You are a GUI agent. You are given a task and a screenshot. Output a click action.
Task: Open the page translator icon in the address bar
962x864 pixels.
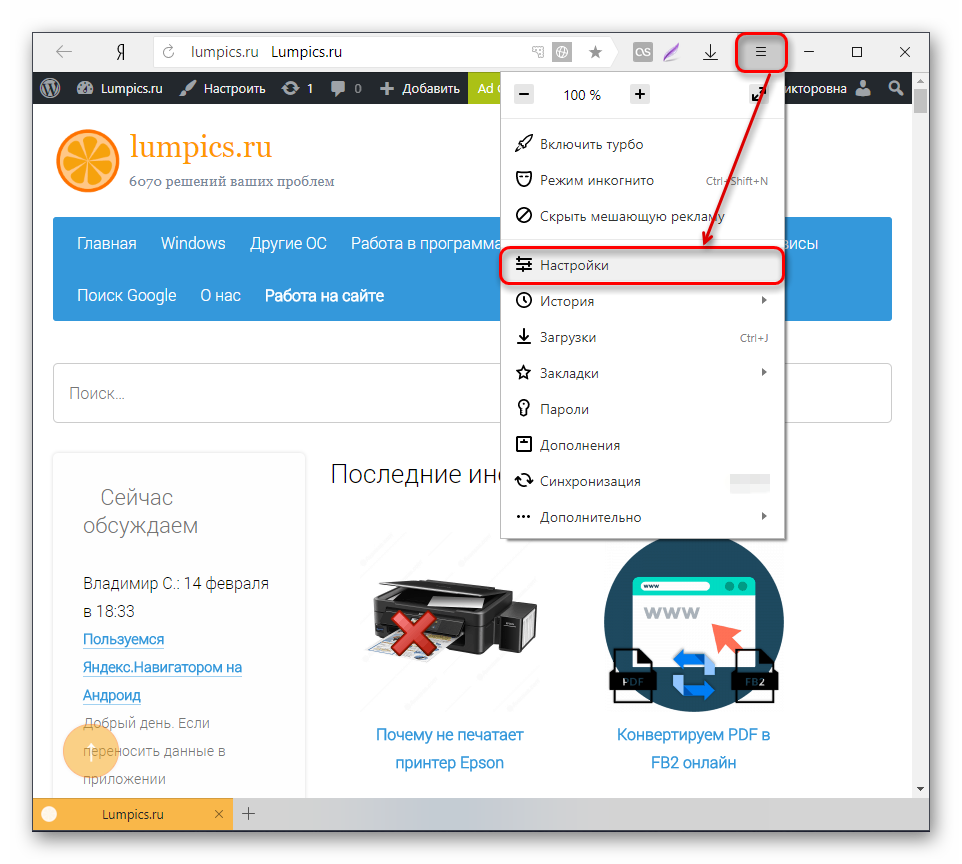click(538, 52)
